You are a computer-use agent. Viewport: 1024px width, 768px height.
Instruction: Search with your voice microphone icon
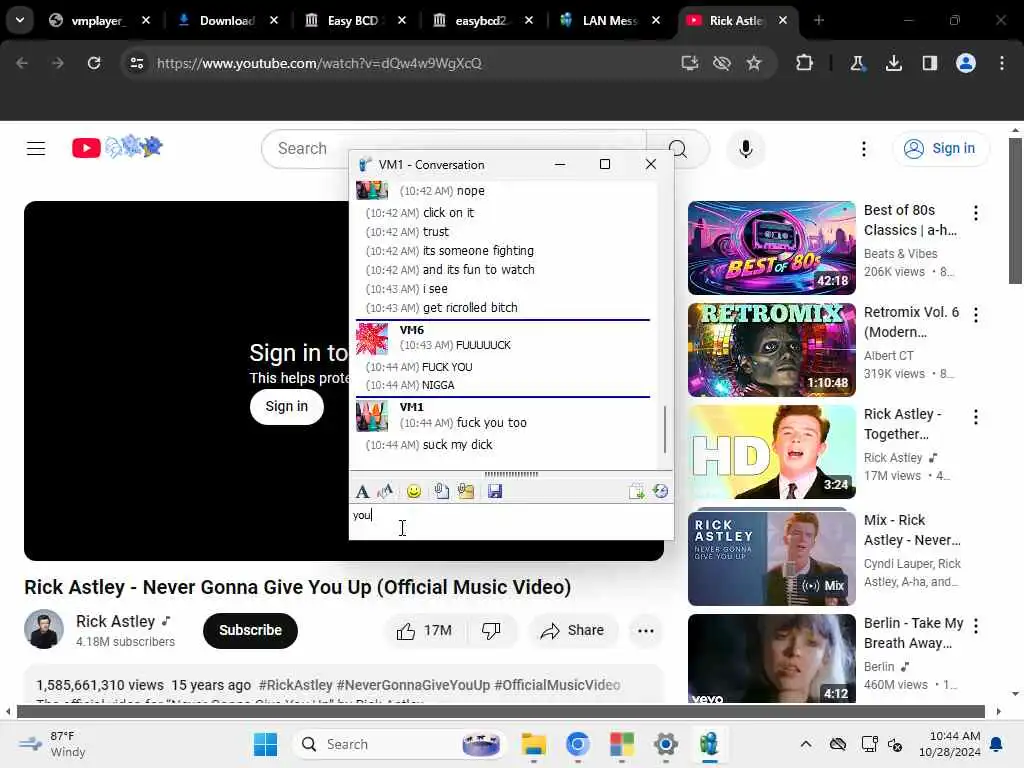tap(746, 149)
